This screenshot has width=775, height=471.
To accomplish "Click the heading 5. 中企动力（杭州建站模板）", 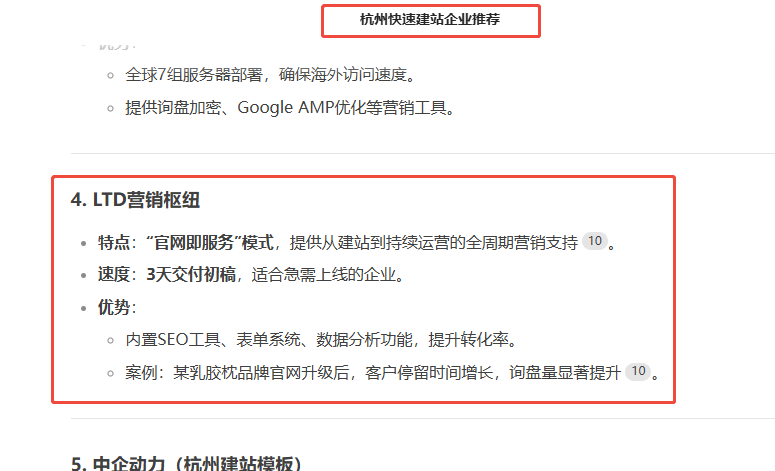I will 186,463.
